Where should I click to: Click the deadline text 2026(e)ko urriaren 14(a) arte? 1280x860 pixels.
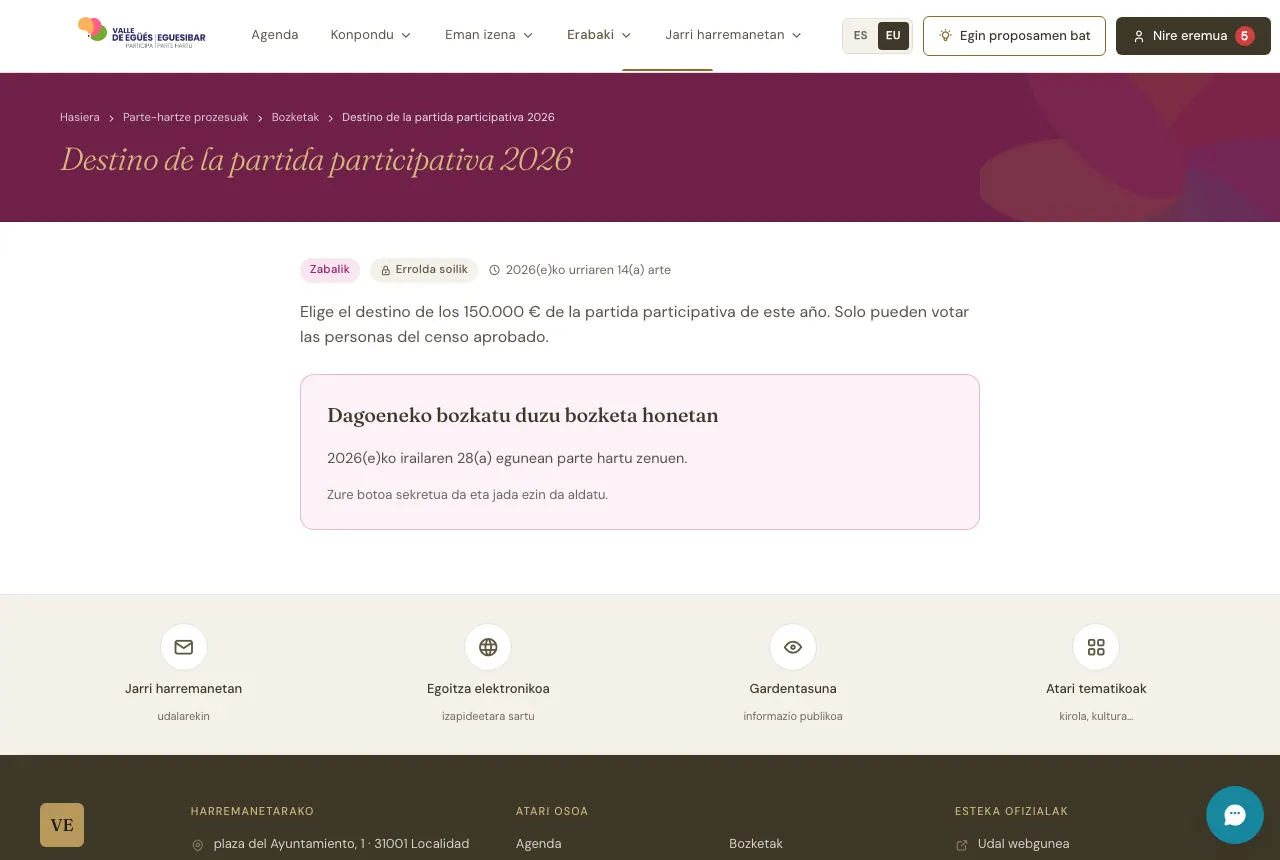(x=588, y=270)
